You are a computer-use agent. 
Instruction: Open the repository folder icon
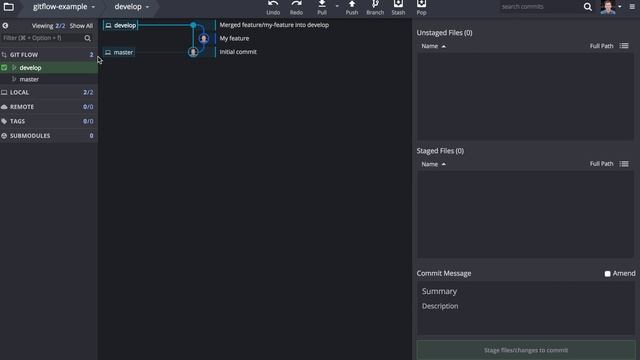pyautogui.click(x=8, y=7)
